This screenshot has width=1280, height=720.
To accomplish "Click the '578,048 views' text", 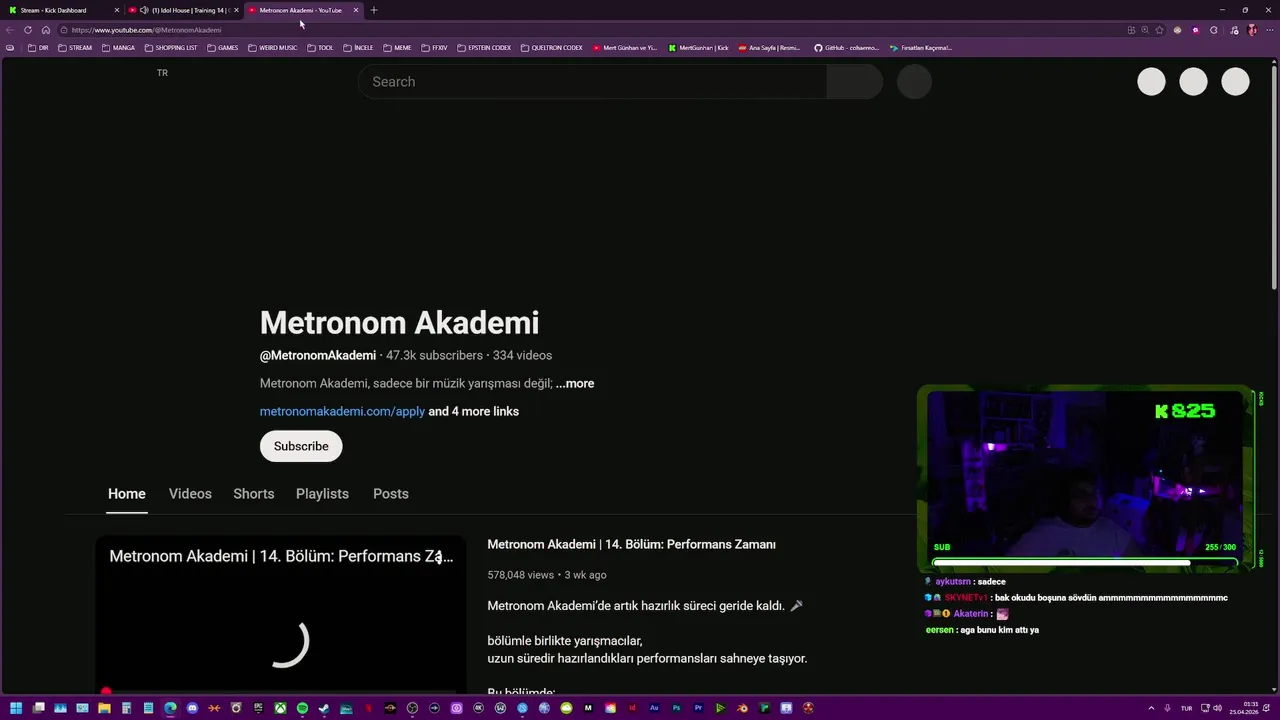I will (x=520, y=575).
